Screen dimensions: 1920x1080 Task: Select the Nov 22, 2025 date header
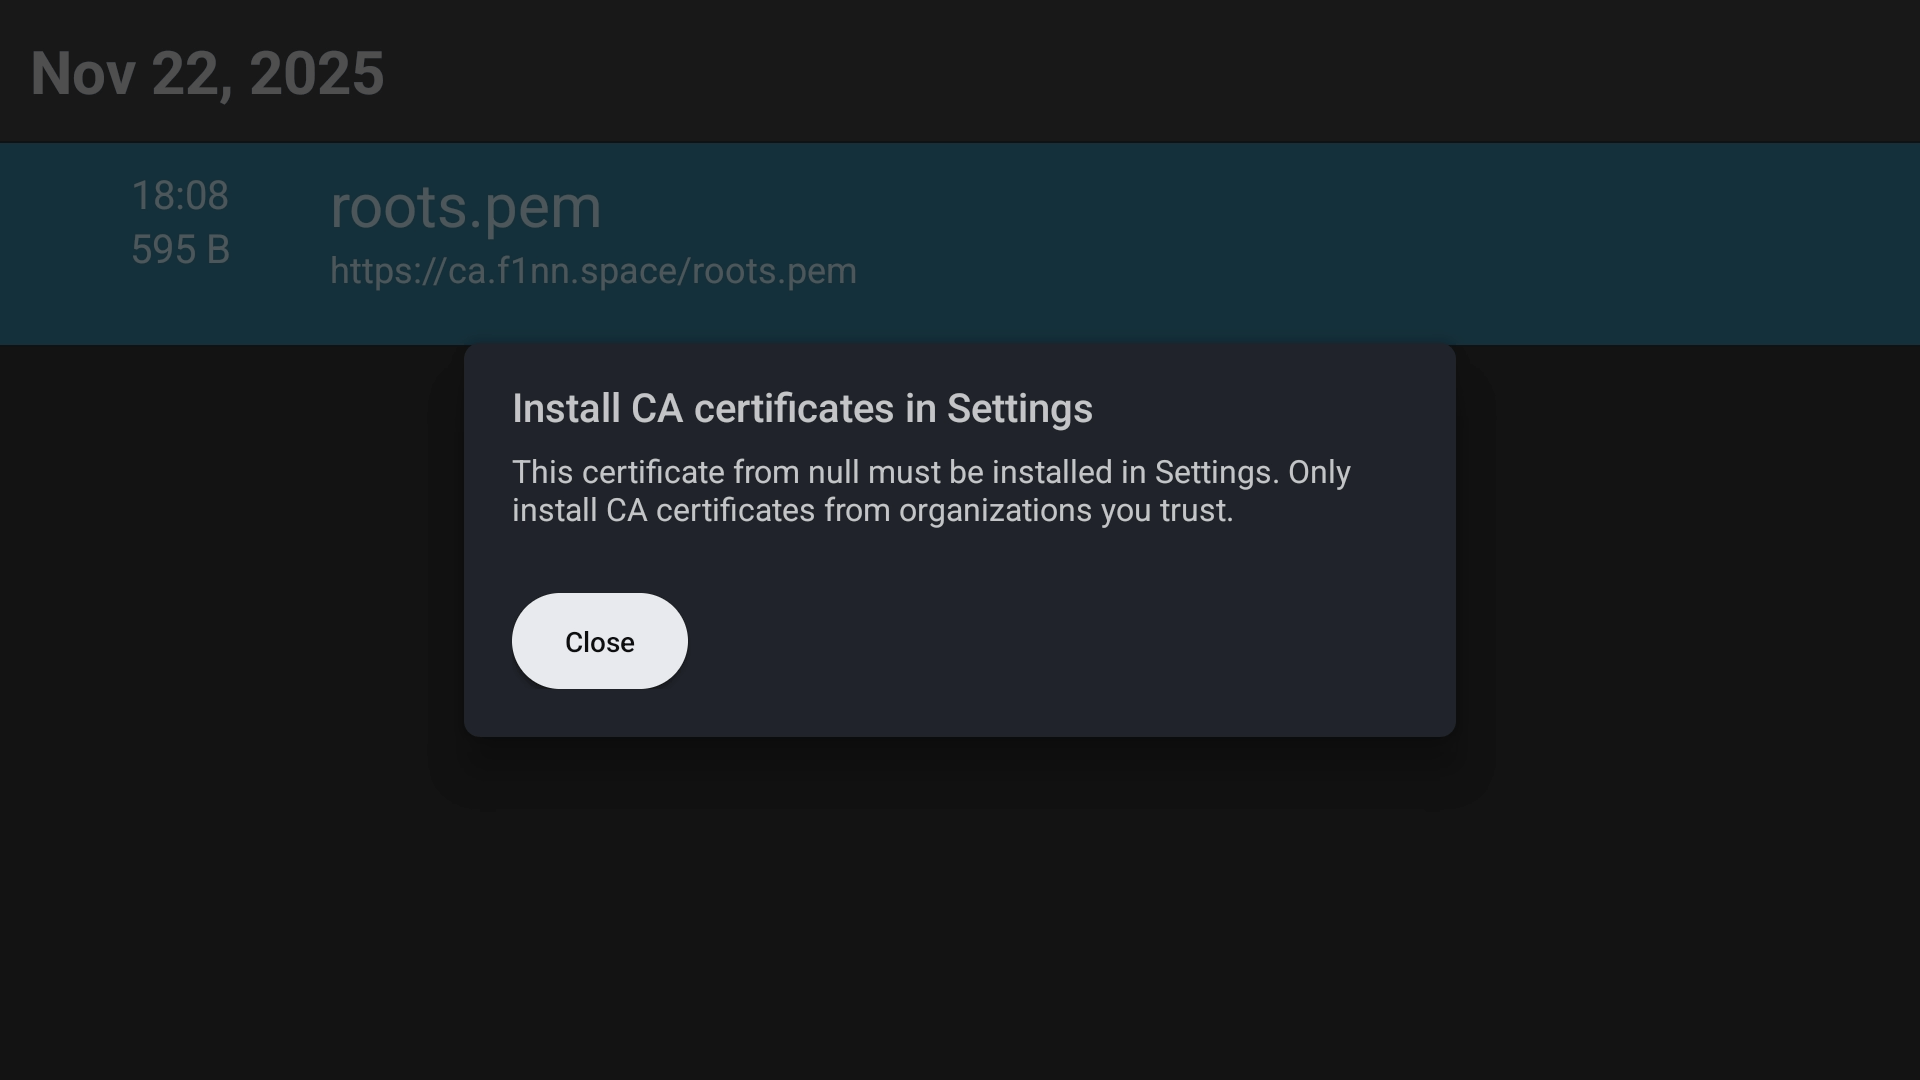tap(206, 71)
